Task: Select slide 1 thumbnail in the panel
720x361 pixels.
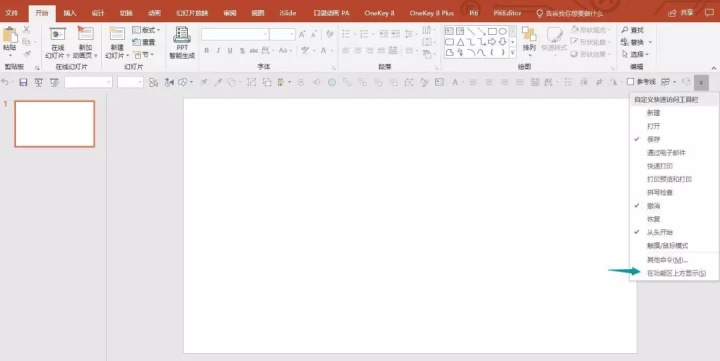Action: click(55, 124)
